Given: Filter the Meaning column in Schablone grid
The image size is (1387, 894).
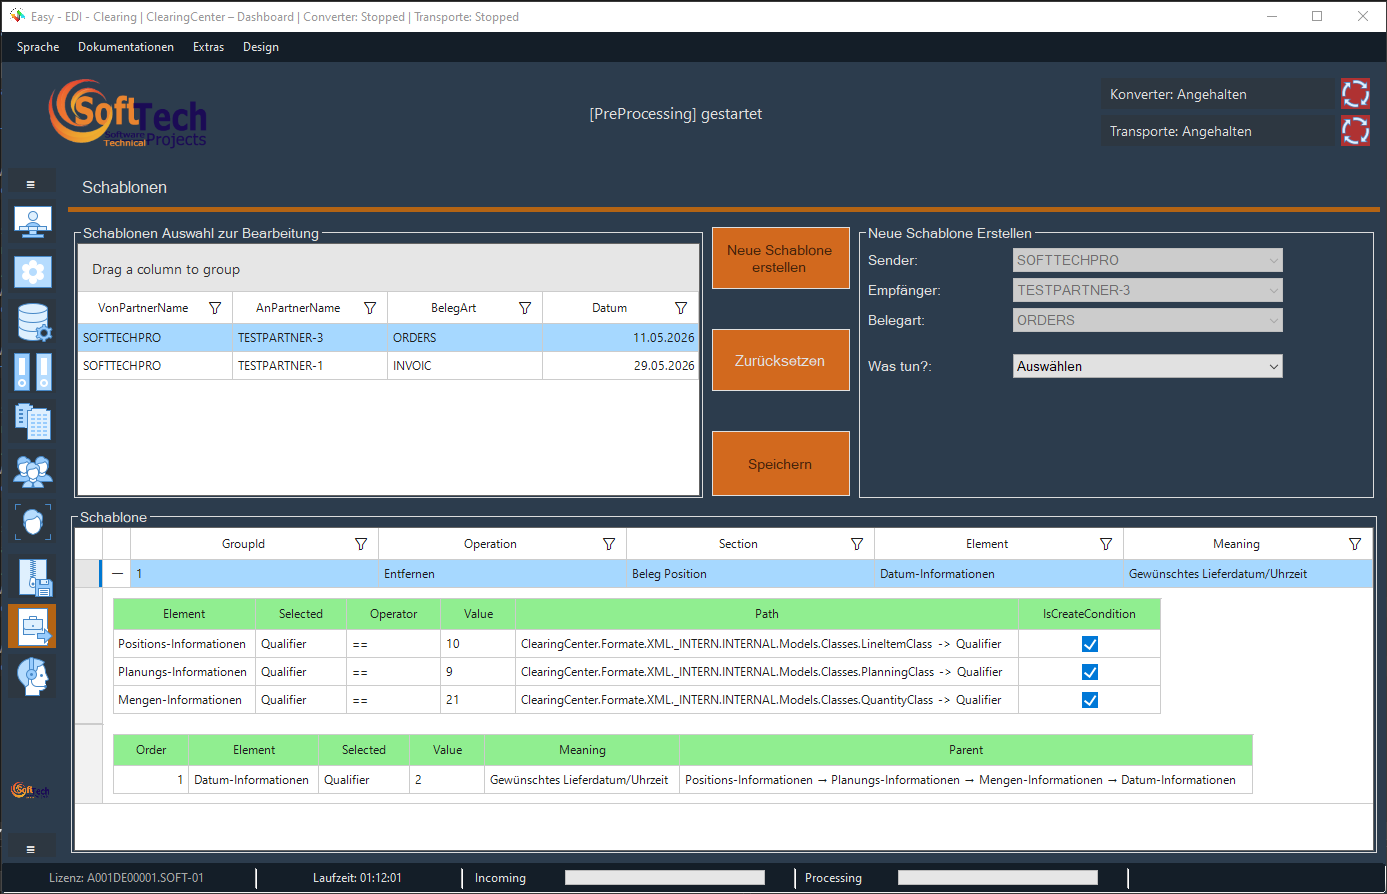Looking at the screenshot, I should pyautogui.click(x=1355, y=544).
